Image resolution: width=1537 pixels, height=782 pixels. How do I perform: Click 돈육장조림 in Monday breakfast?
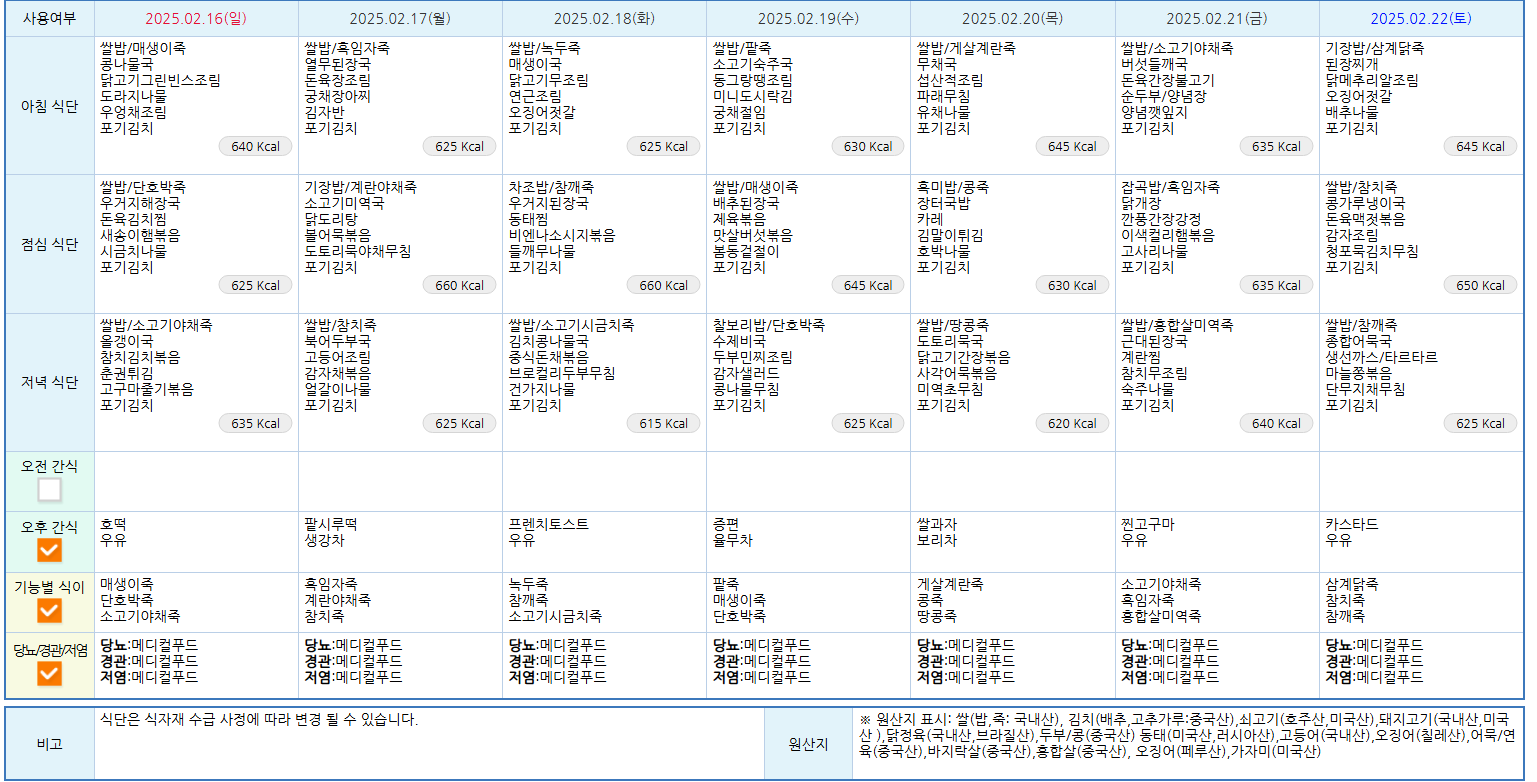[337, 80]
